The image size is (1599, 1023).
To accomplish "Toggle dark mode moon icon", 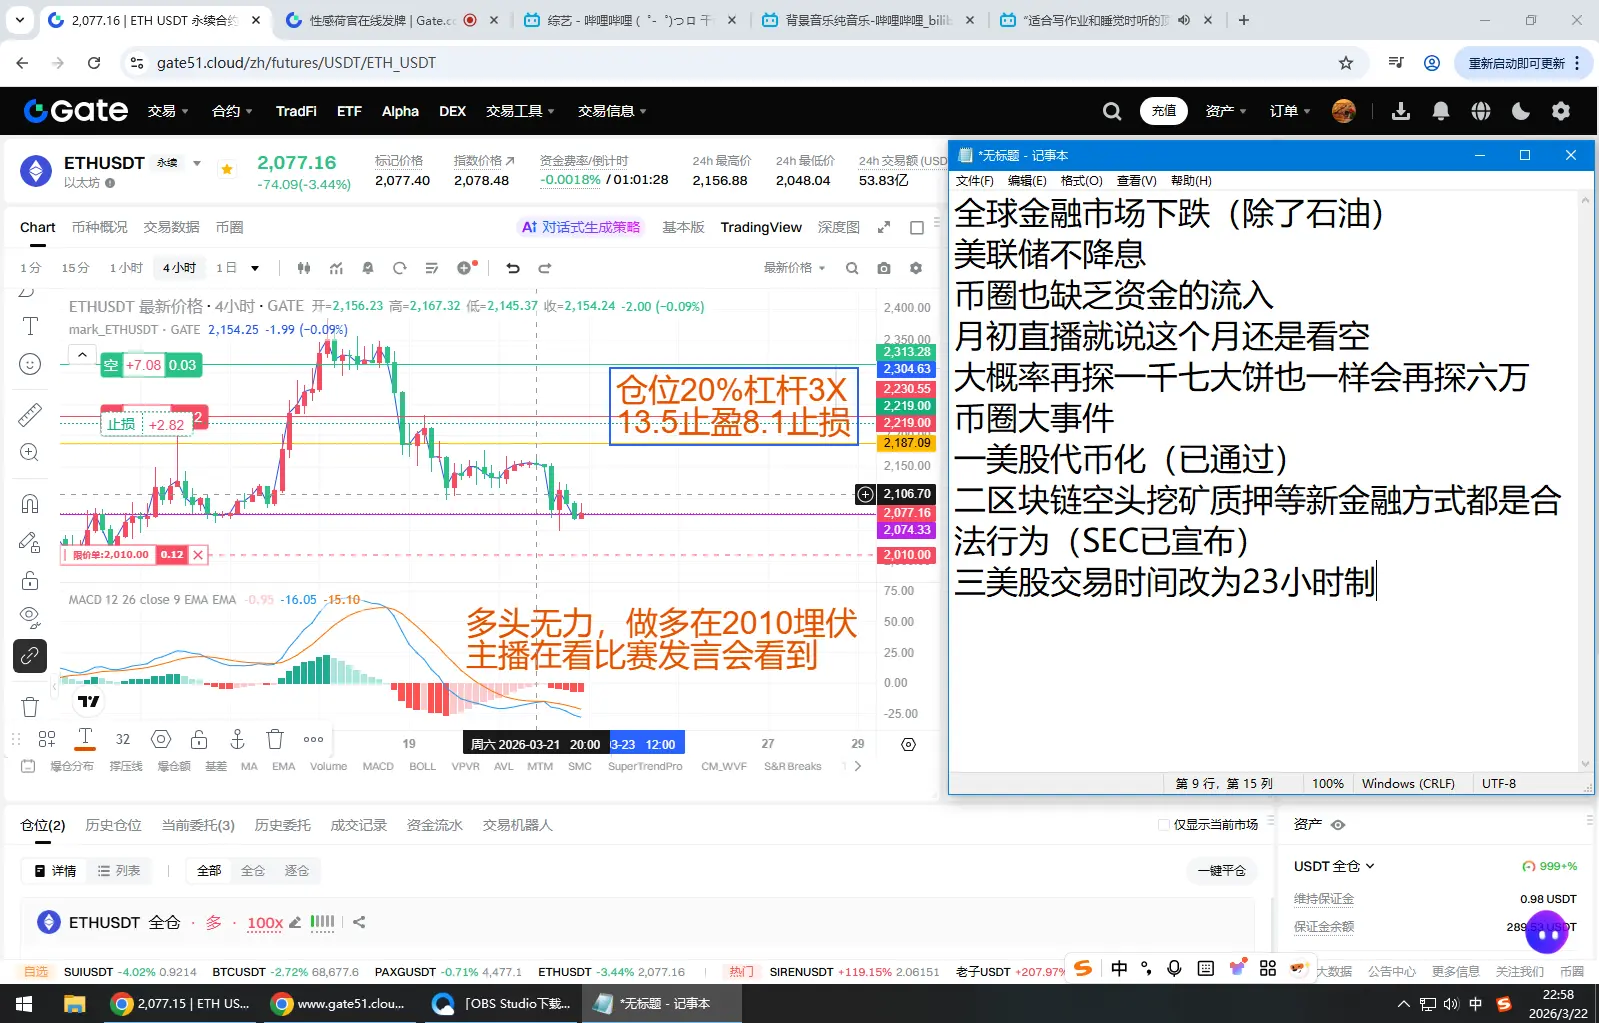I will pos(1521,111).
